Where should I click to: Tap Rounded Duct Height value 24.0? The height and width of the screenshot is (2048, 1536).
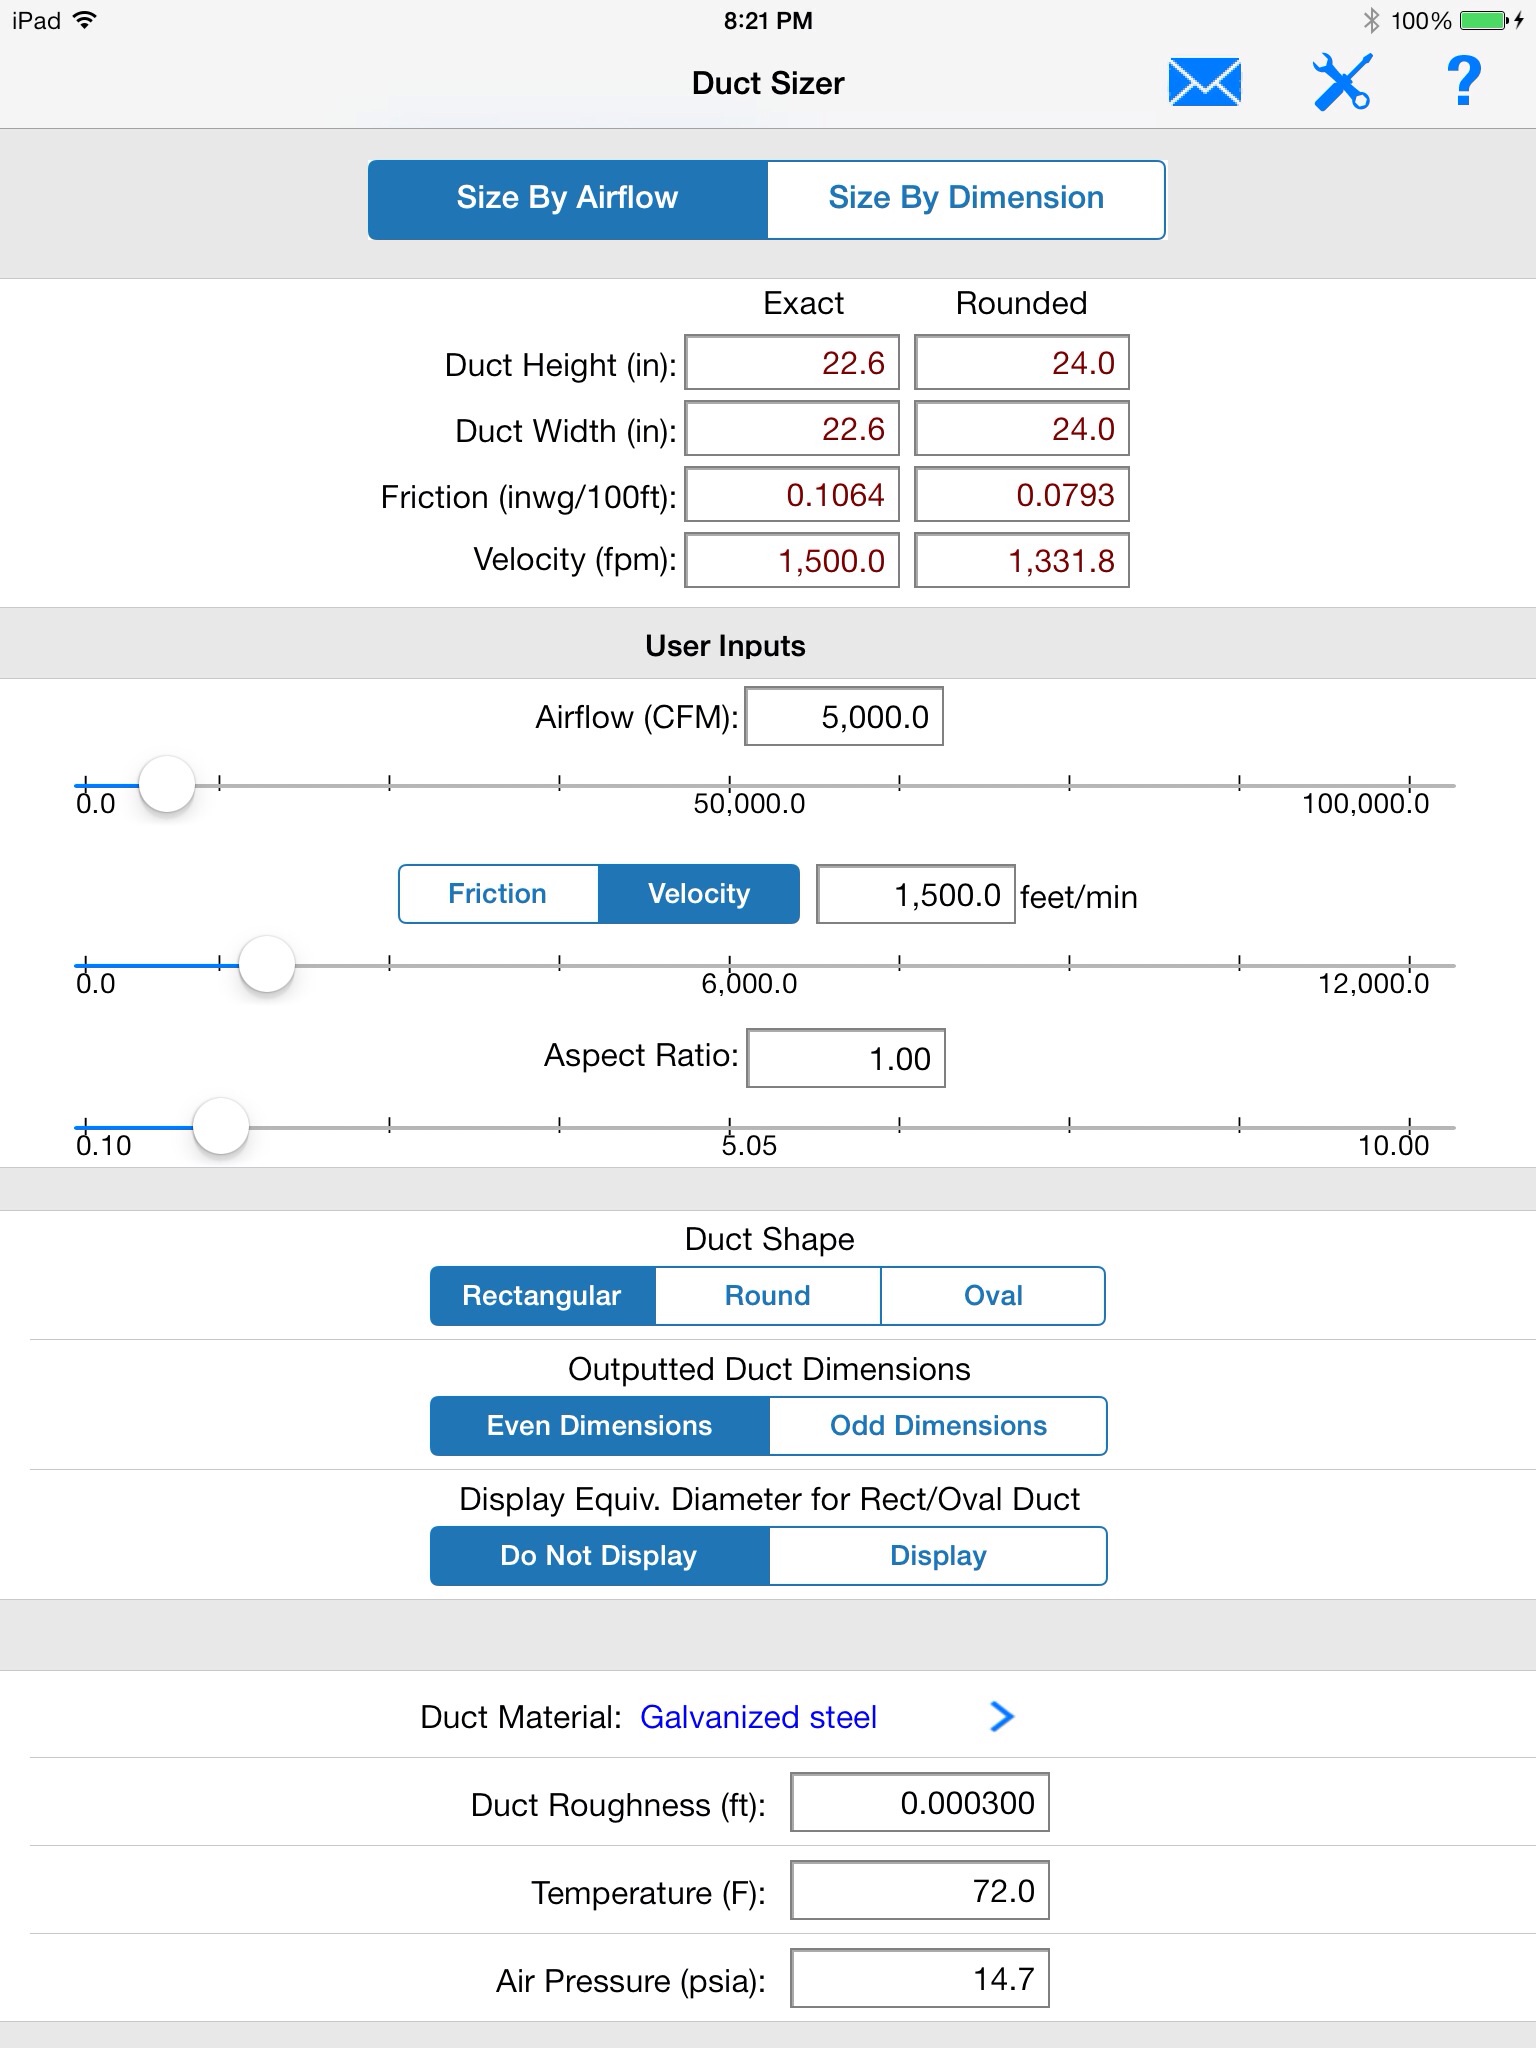pos(1022,363)
